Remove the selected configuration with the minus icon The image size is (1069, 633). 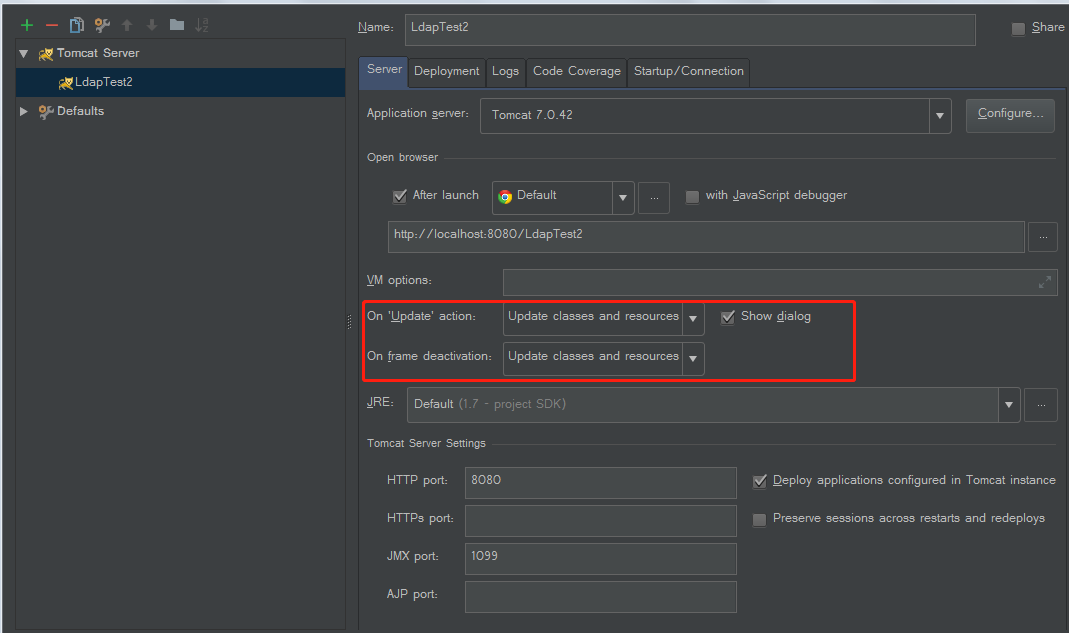[52, 25]
